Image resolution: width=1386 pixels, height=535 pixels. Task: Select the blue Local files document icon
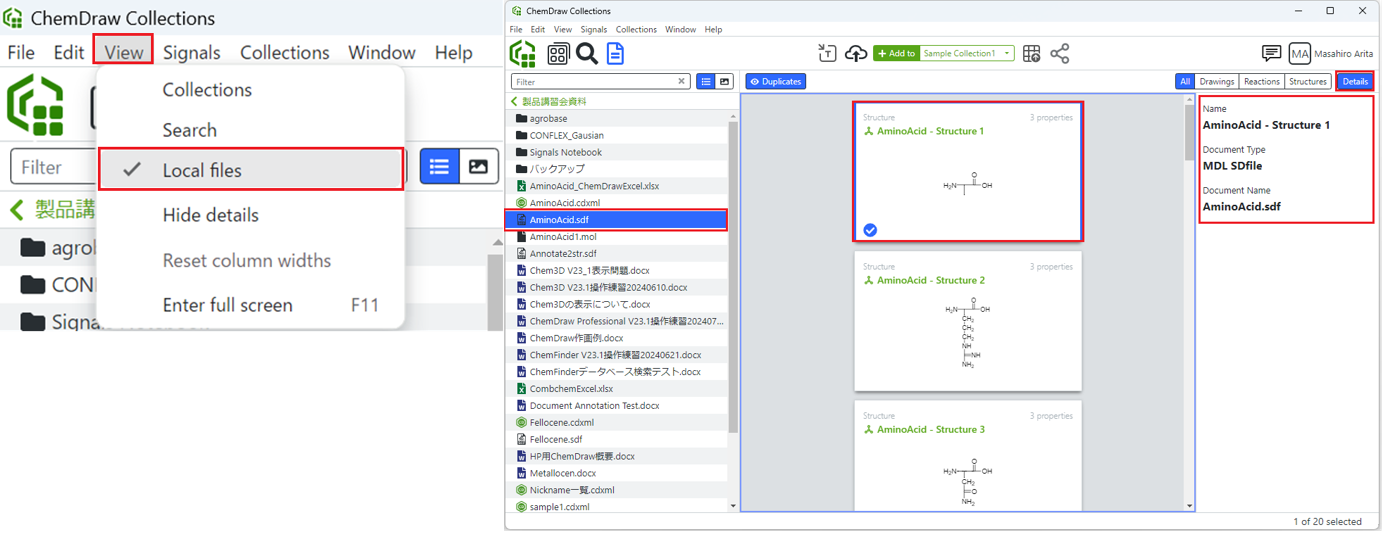(x=615, y=54)
